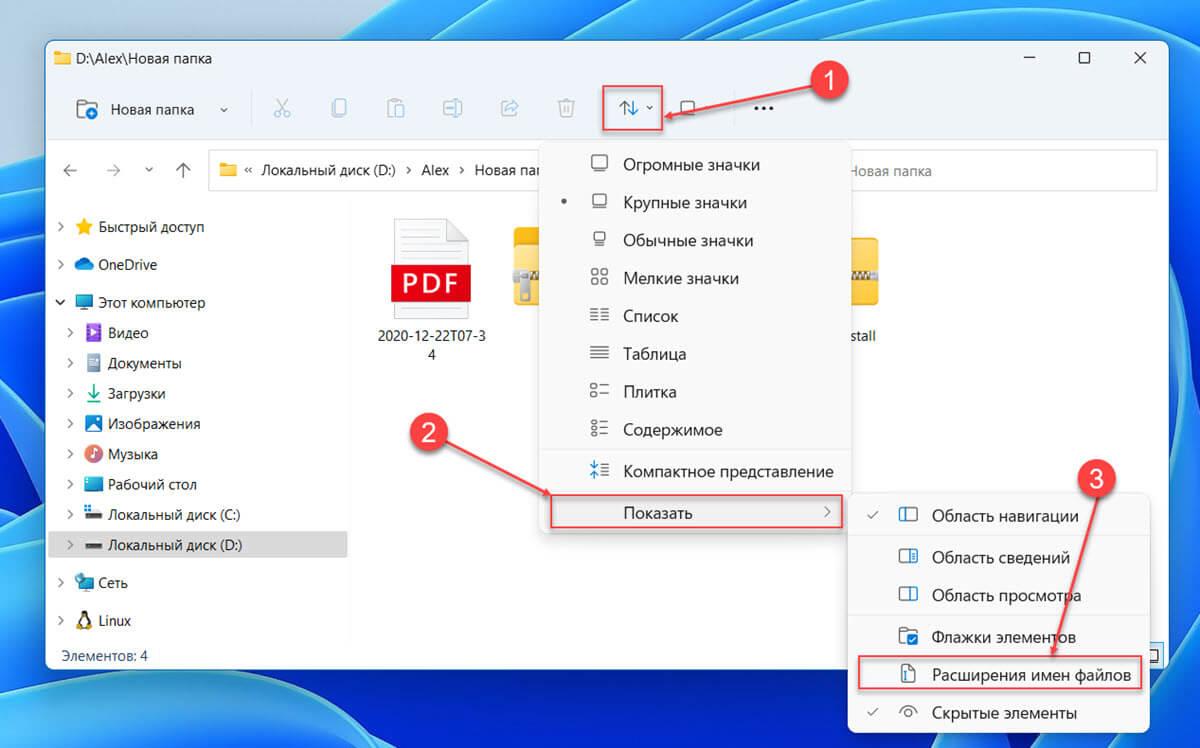This screenshot has height=748, width=1200.
Task: Click the Paste clipboard icon in toolbar
Action: (x=396, y=109)
